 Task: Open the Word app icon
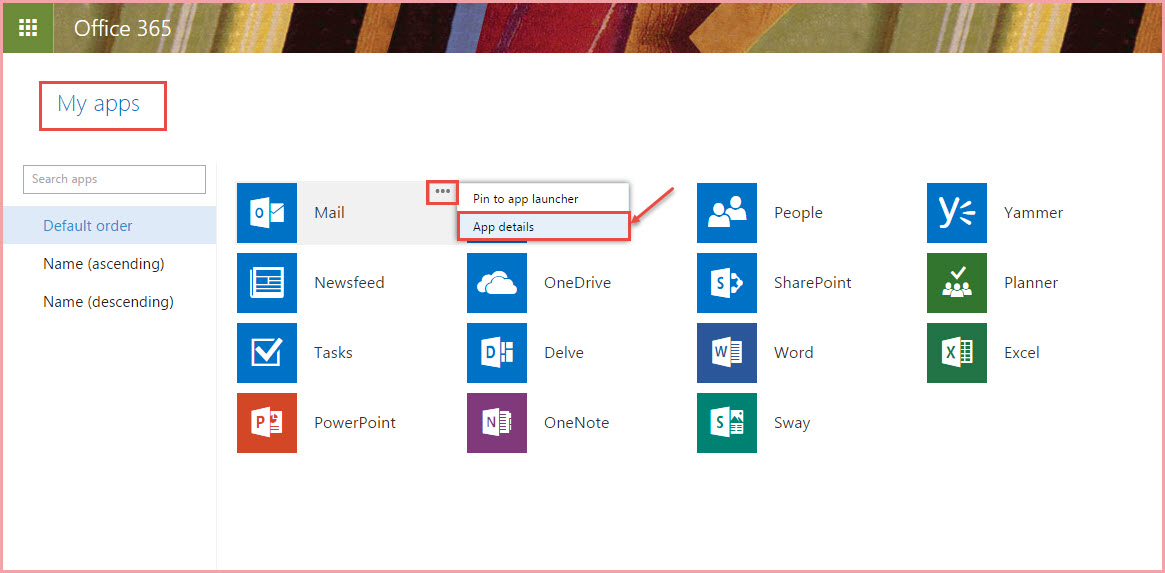727,352
